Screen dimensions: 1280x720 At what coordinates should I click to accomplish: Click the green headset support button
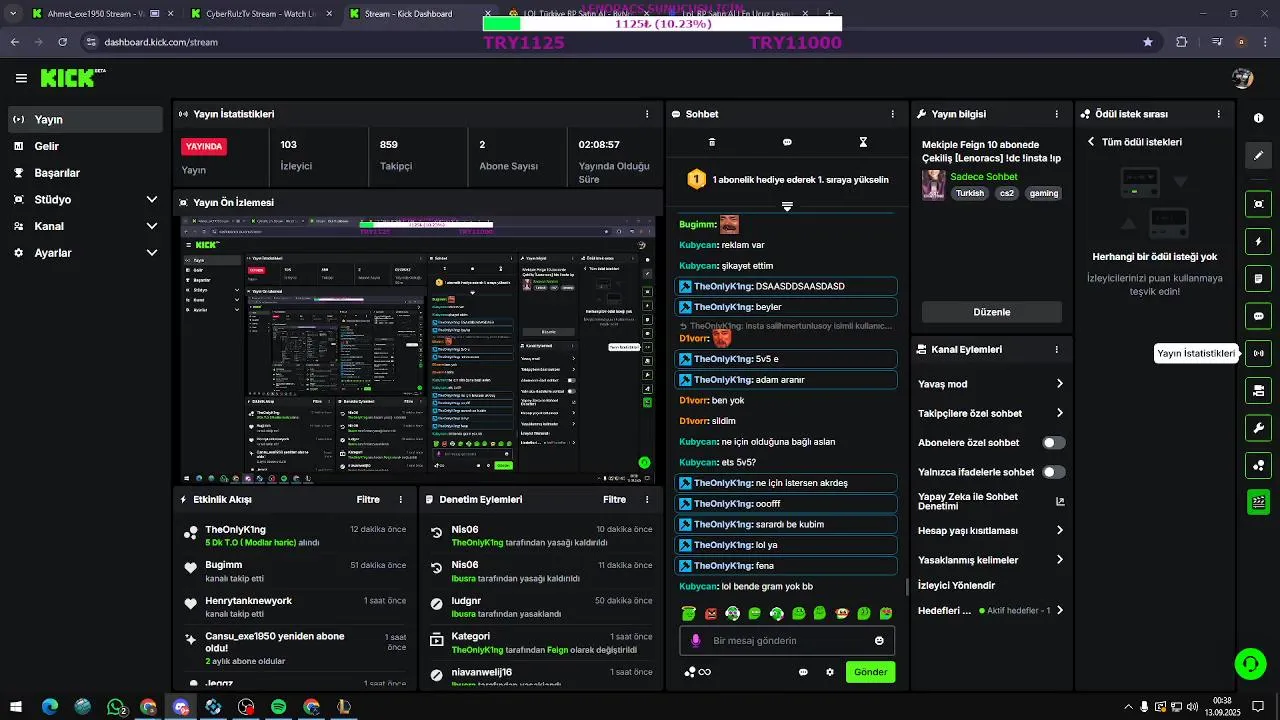[x=1249, y=663]
